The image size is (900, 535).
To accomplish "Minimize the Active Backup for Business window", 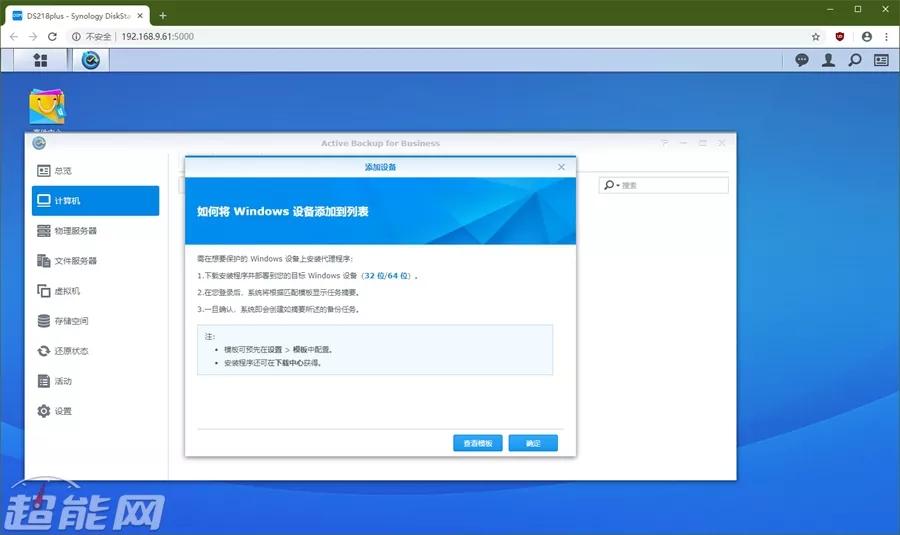I will click(683, 143).
